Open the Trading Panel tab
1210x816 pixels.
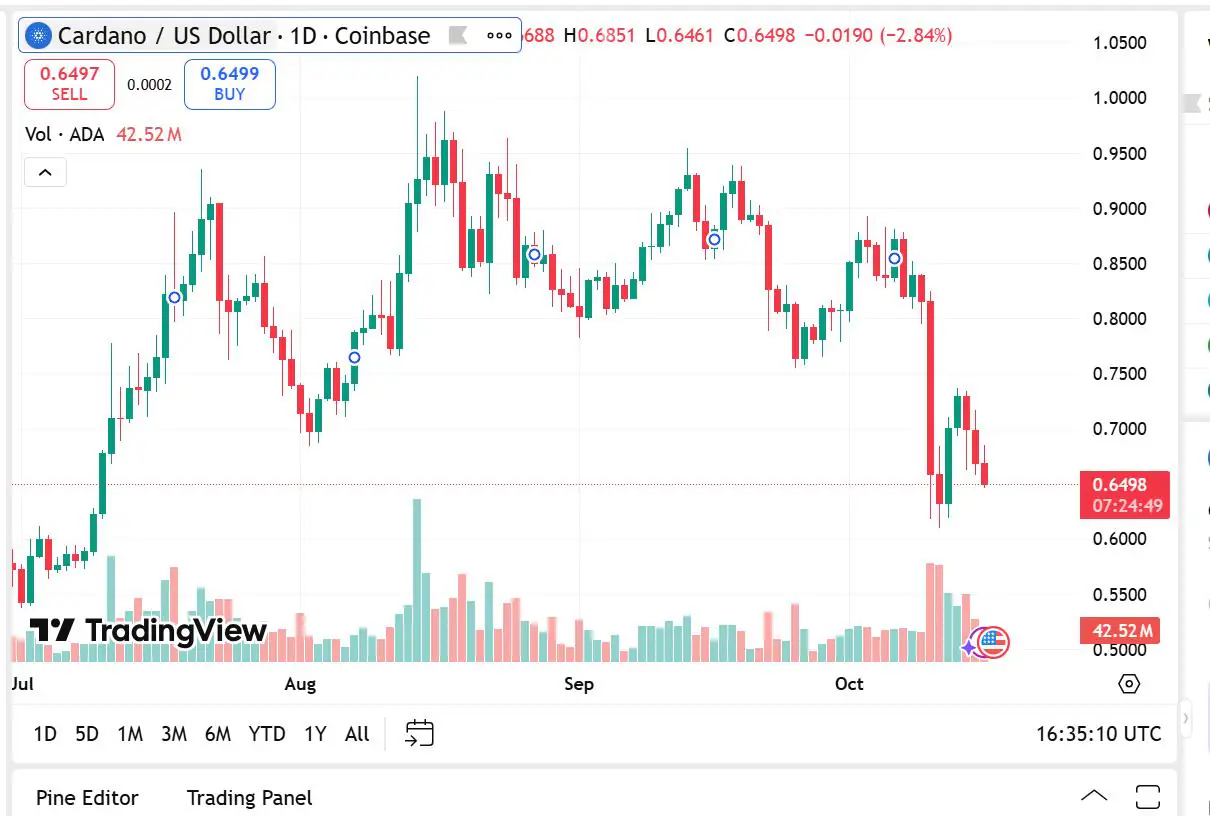pyautogui.click(x=249, y=798)
